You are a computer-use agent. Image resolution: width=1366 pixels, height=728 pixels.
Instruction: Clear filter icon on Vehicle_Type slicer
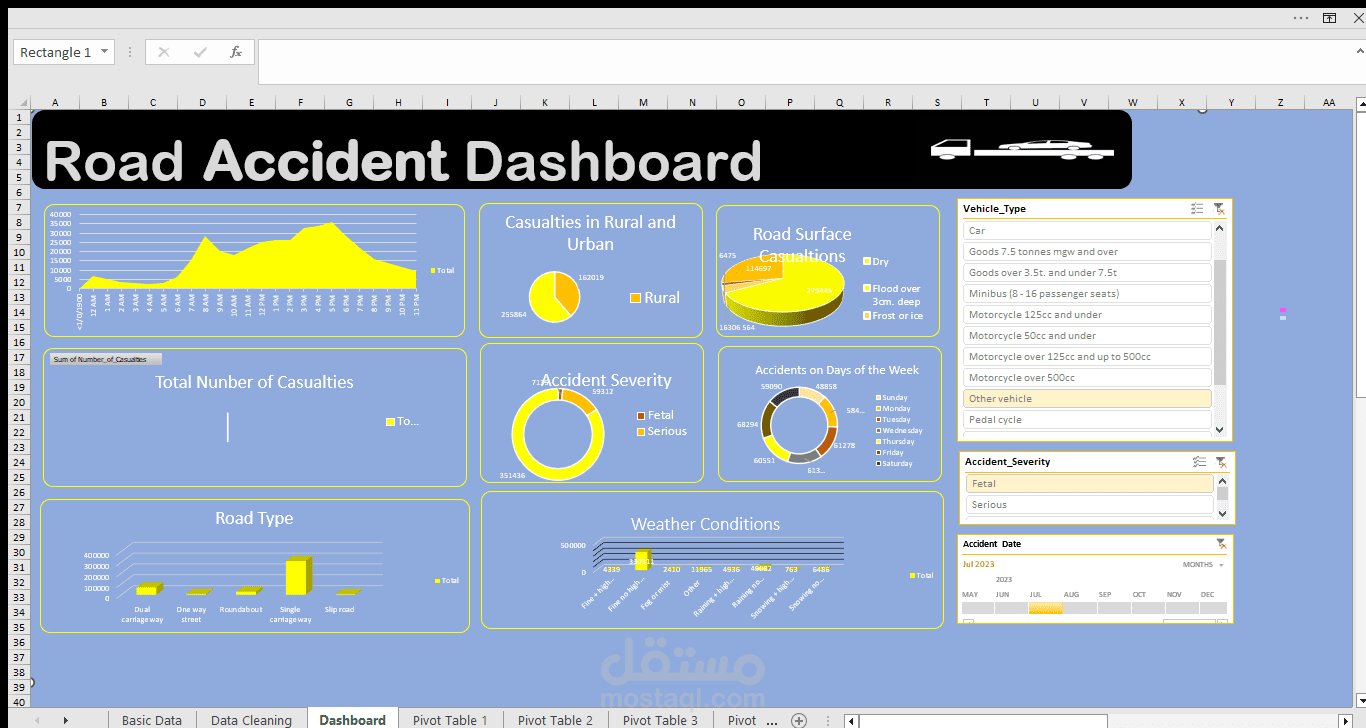[1219, 209]
